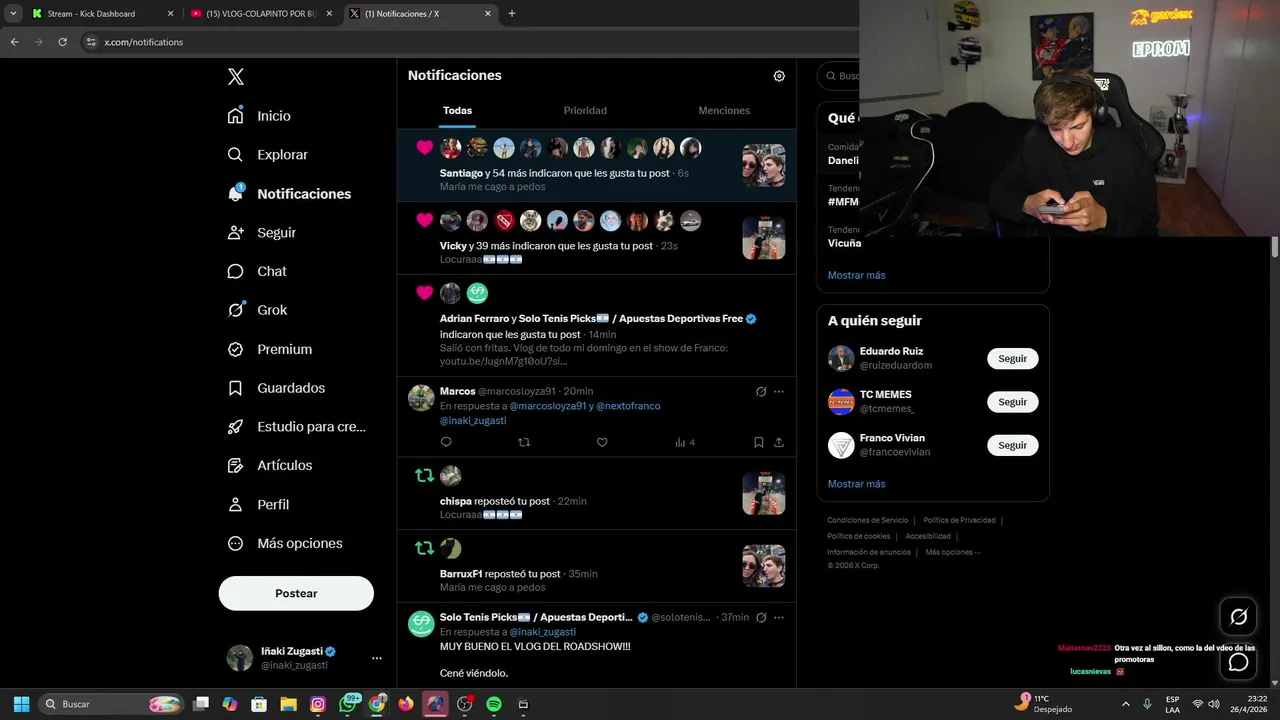Open Notificaciones in the sidebar
The width and height of the screenshot is (1280, 720).
coord(289,194)
